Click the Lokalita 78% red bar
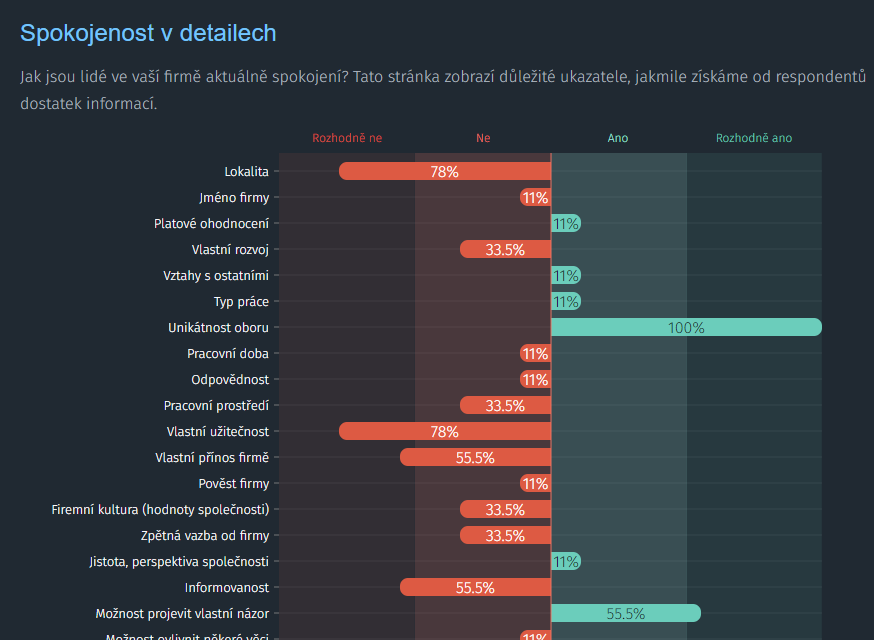Image resolution: width=874 pixels, height=640 pixels. (445, 171)
